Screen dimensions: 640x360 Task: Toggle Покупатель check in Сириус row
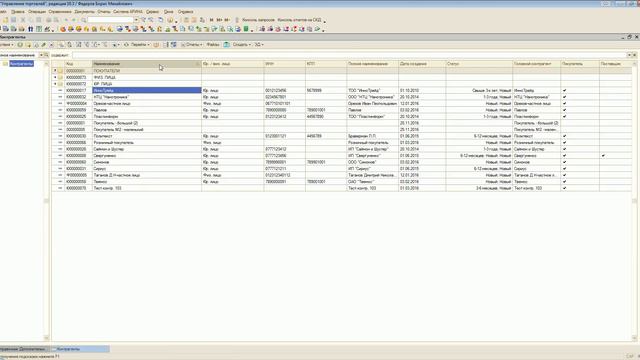[x=564, y=169]
